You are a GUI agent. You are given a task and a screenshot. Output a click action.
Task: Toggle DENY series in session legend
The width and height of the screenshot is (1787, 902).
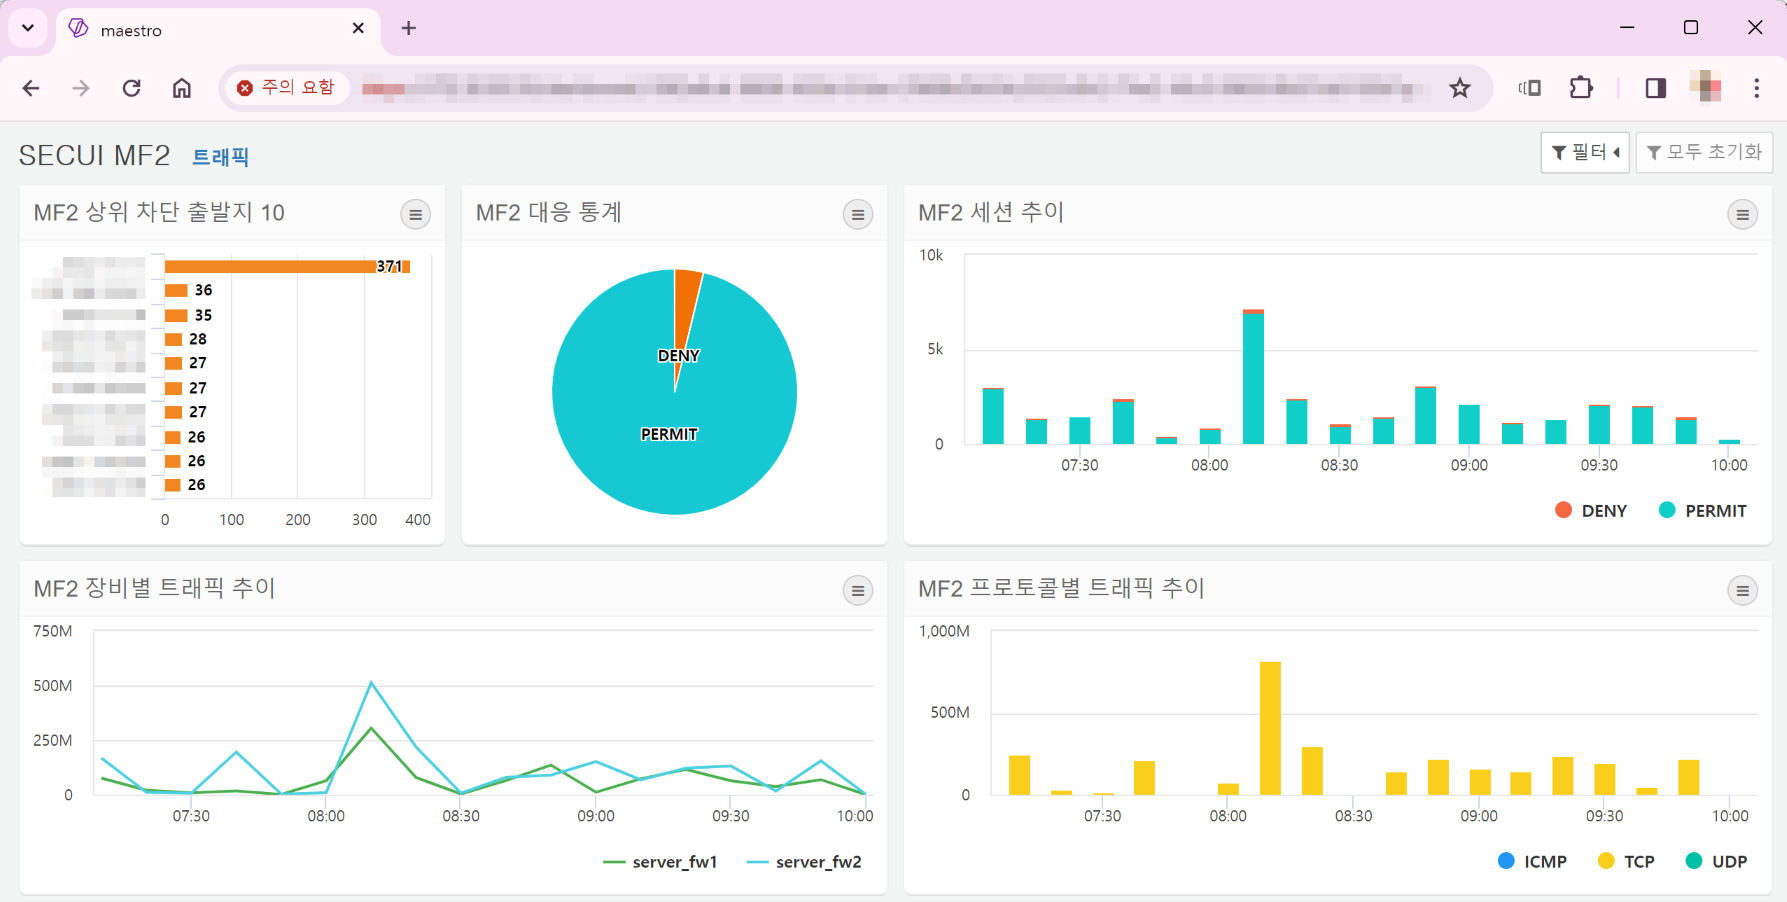point(1591,511)
